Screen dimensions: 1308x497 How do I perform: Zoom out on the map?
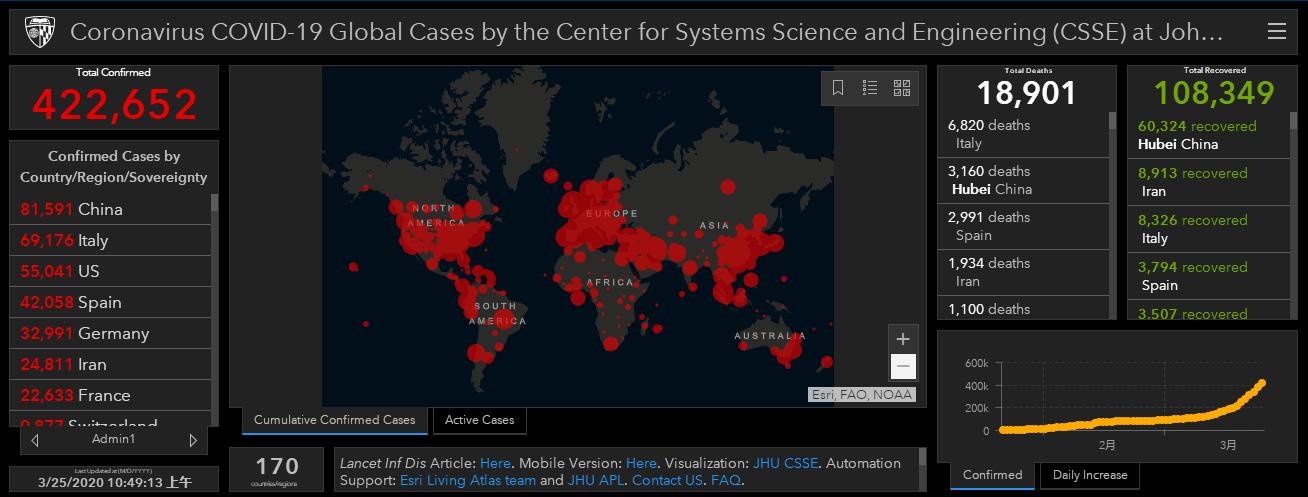902,367
